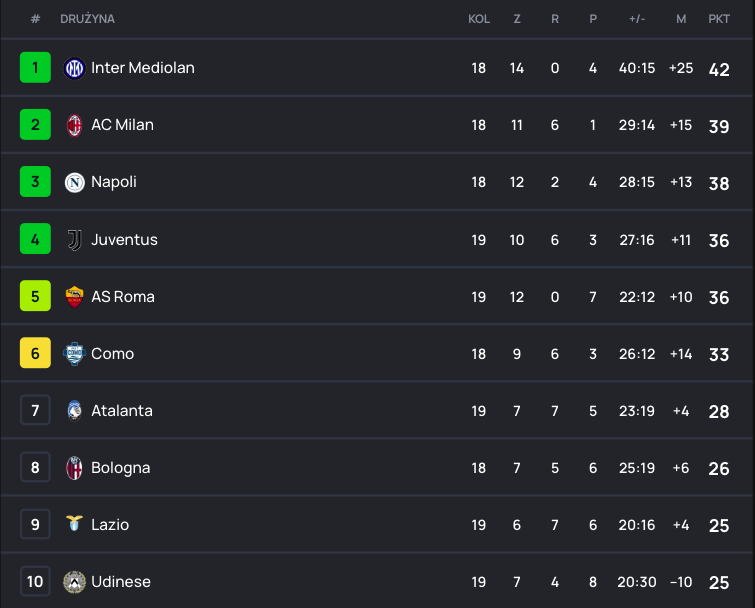Screen dimensions: 755x608
Task: Click the AS Roma crest icon
Action: point(74,297)
